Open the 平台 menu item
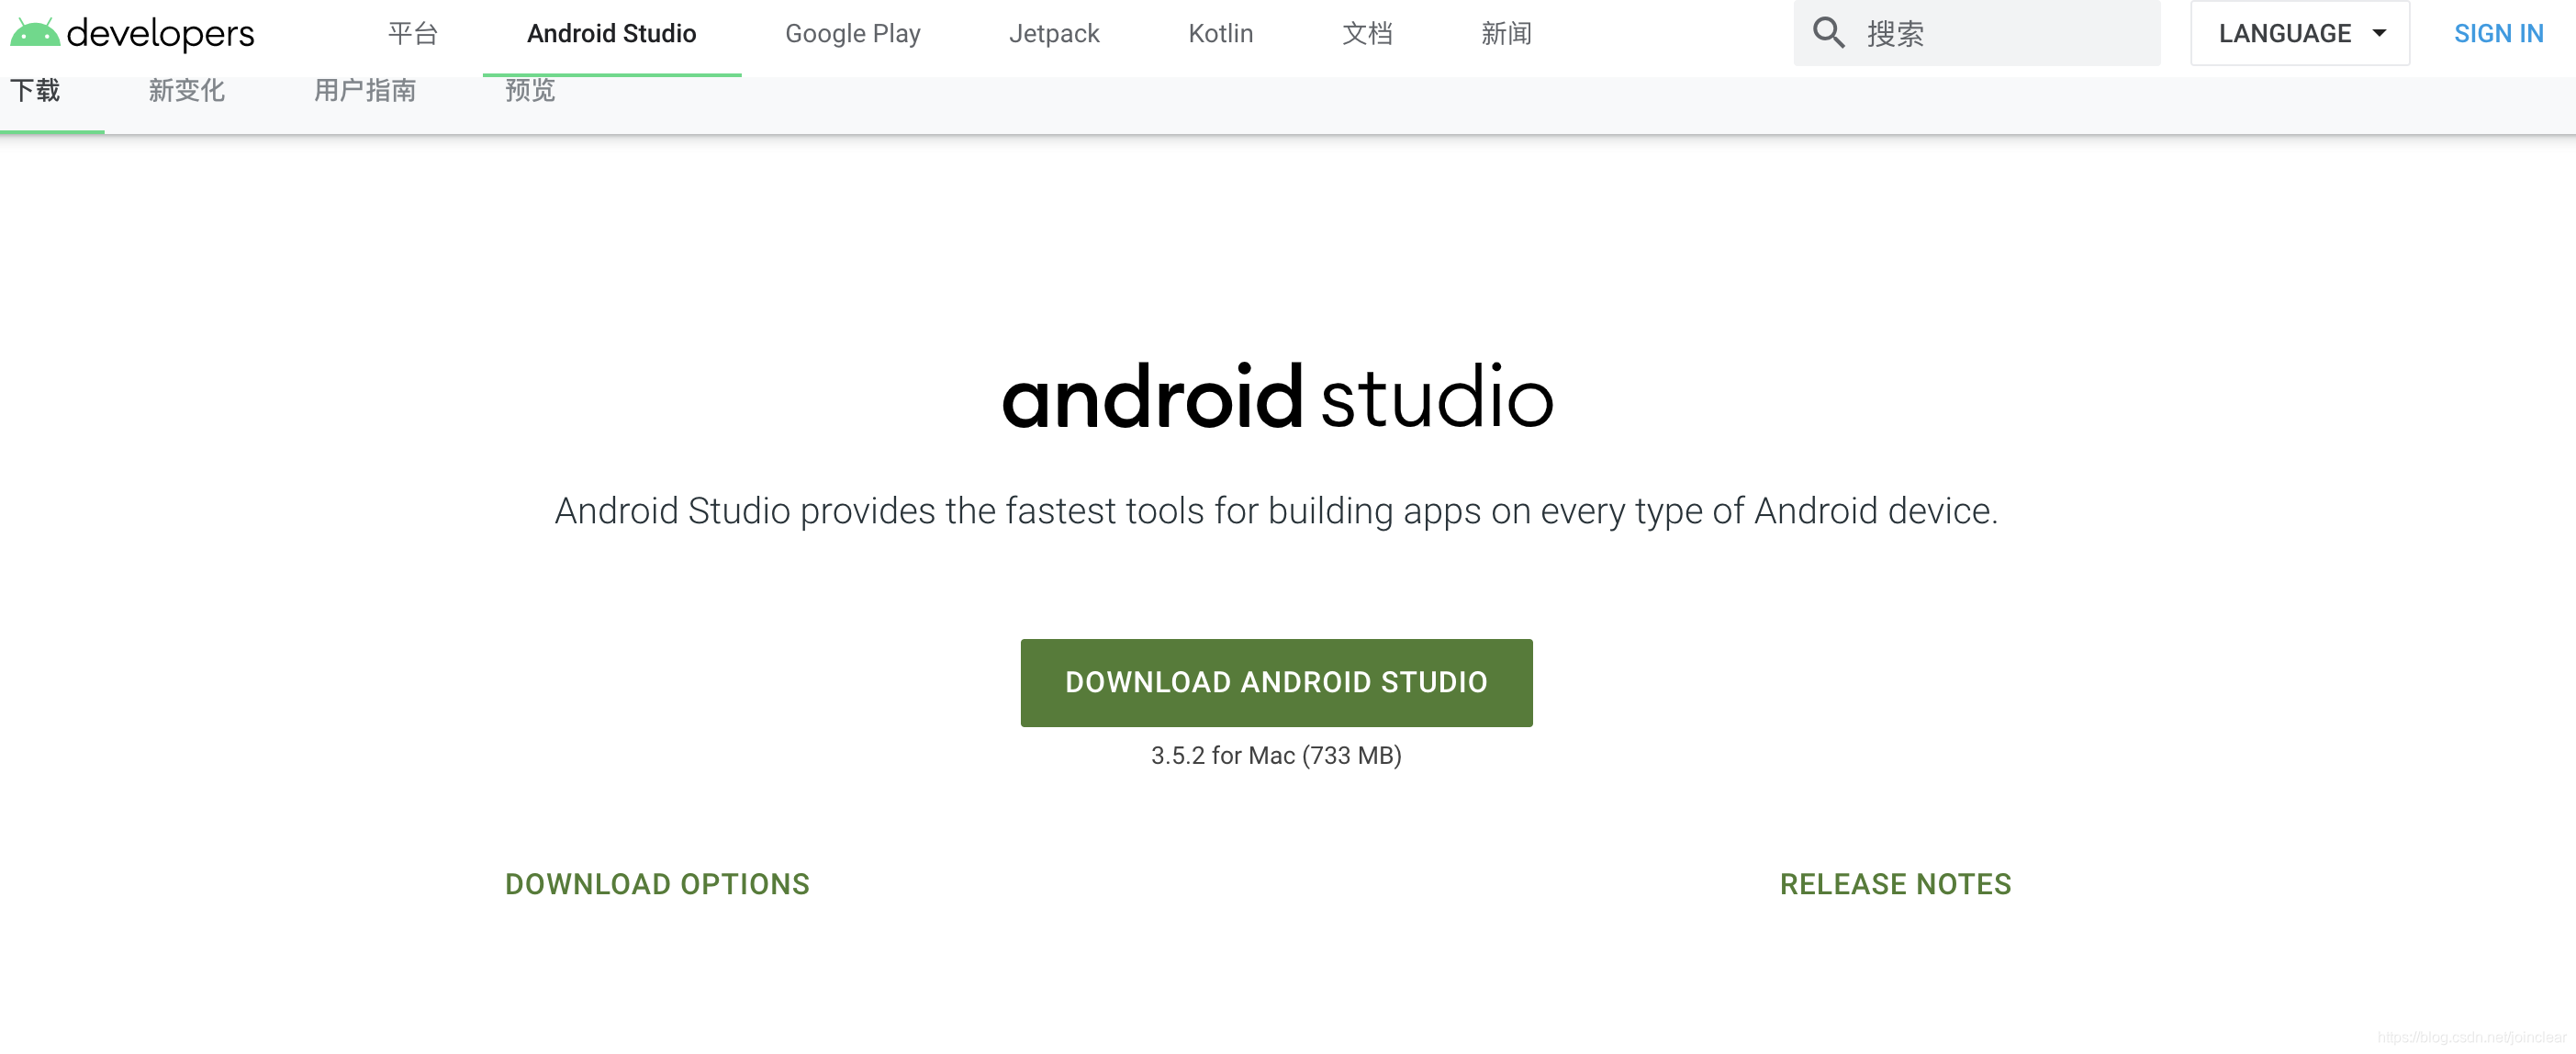Image resolution: width=2576 pixels, height=1054 pixels. click(413, 33)
